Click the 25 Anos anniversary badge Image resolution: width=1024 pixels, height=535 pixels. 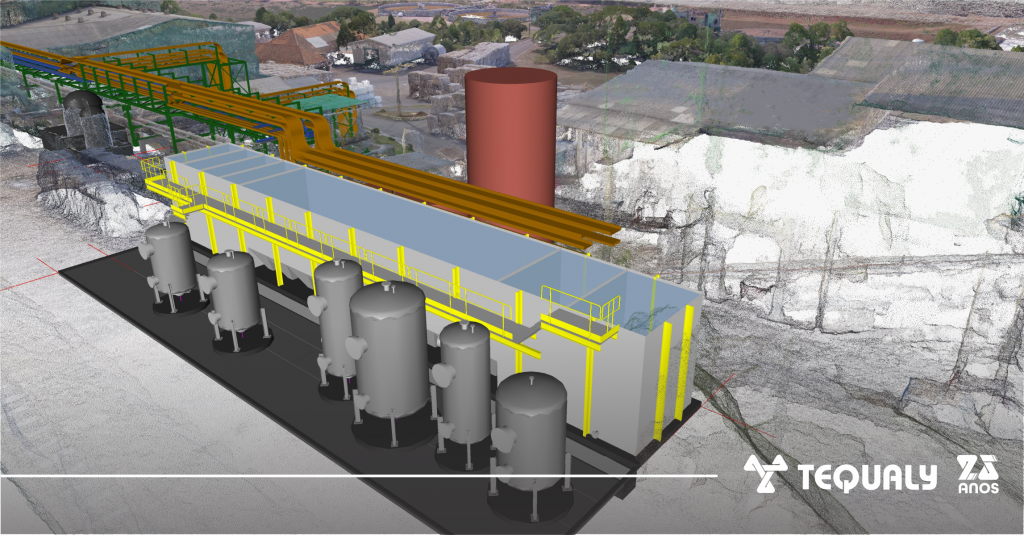pyautogui.click(x=977, y=474)
